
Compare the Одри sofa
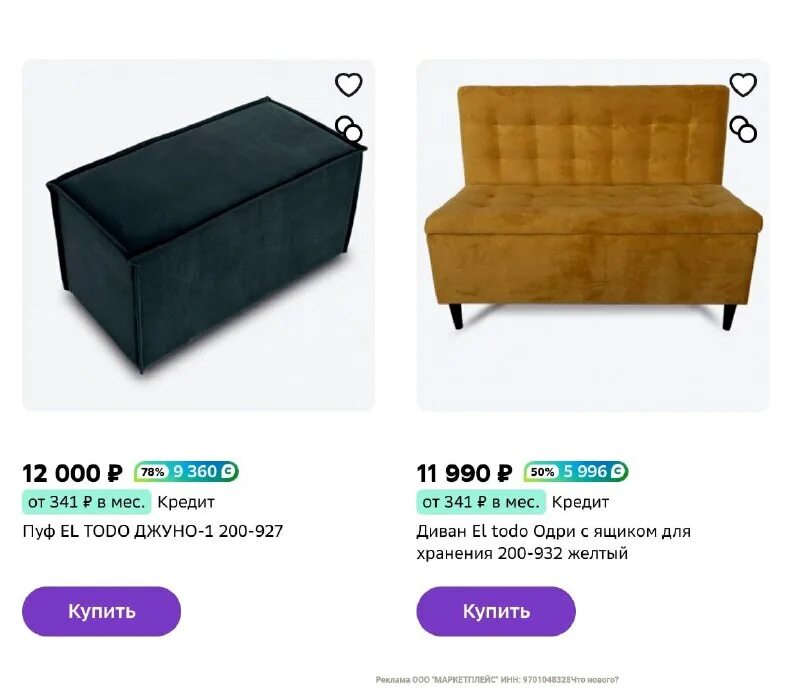coord(743,129)
